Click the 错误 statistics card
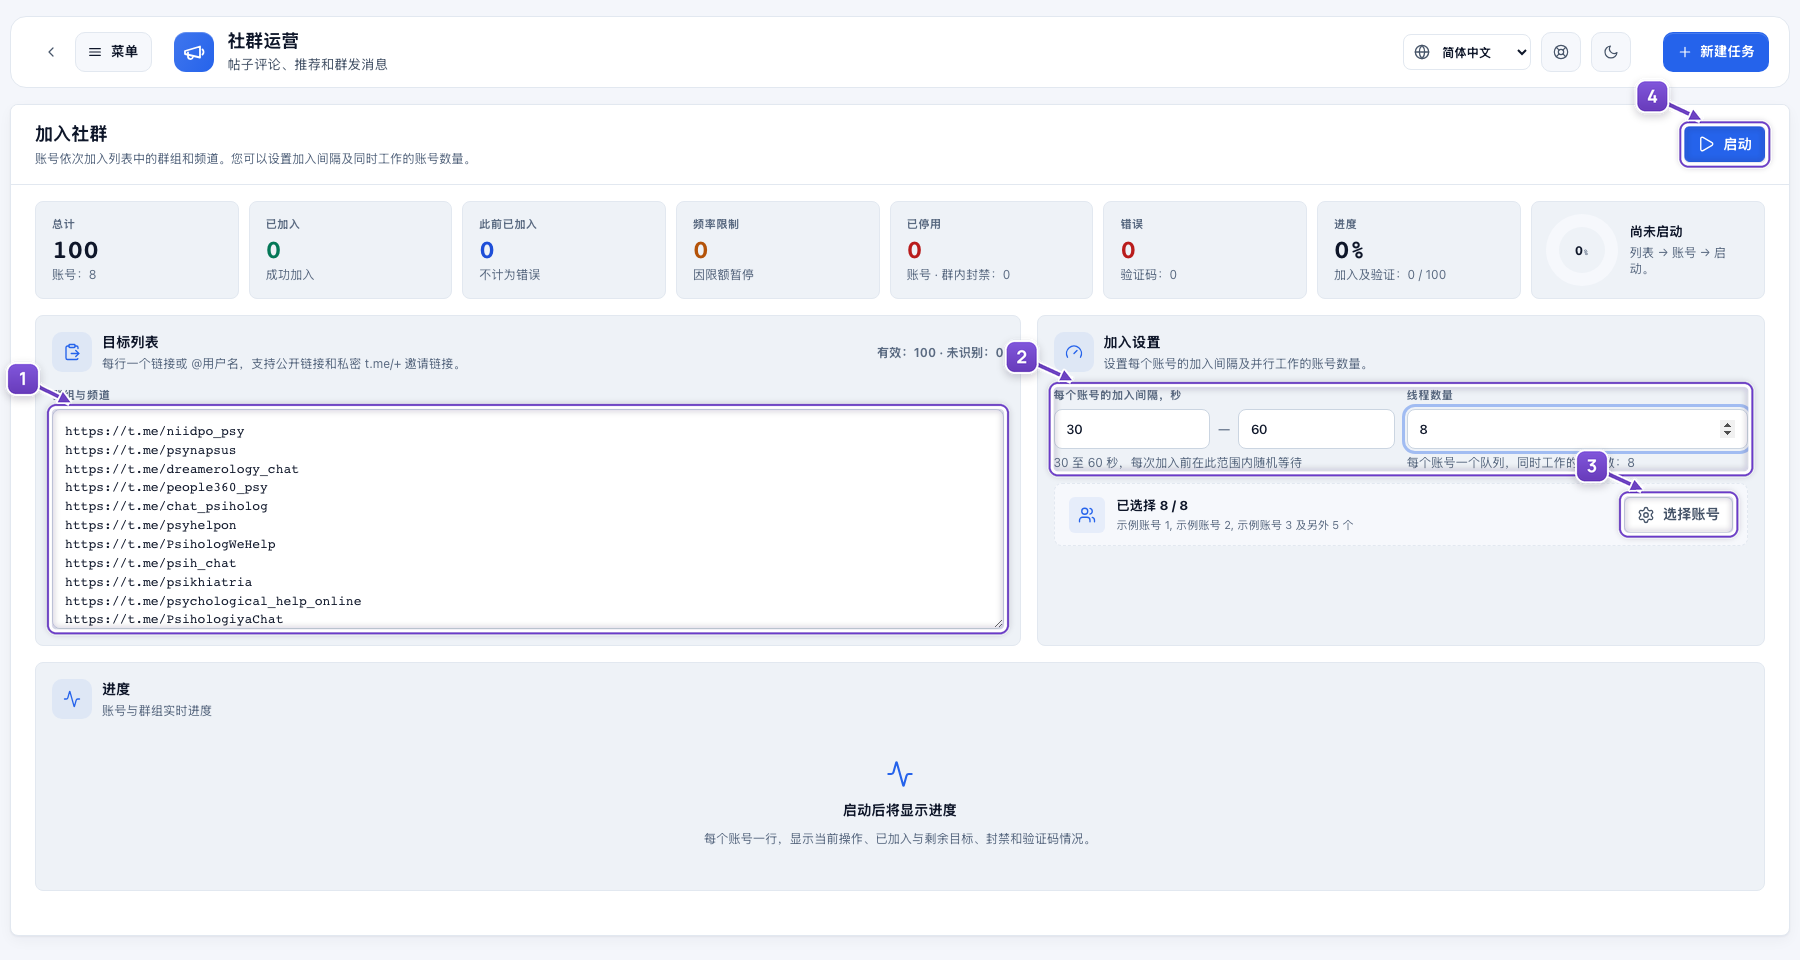Screen dimensions: 1800x960 pos(1205,250)
